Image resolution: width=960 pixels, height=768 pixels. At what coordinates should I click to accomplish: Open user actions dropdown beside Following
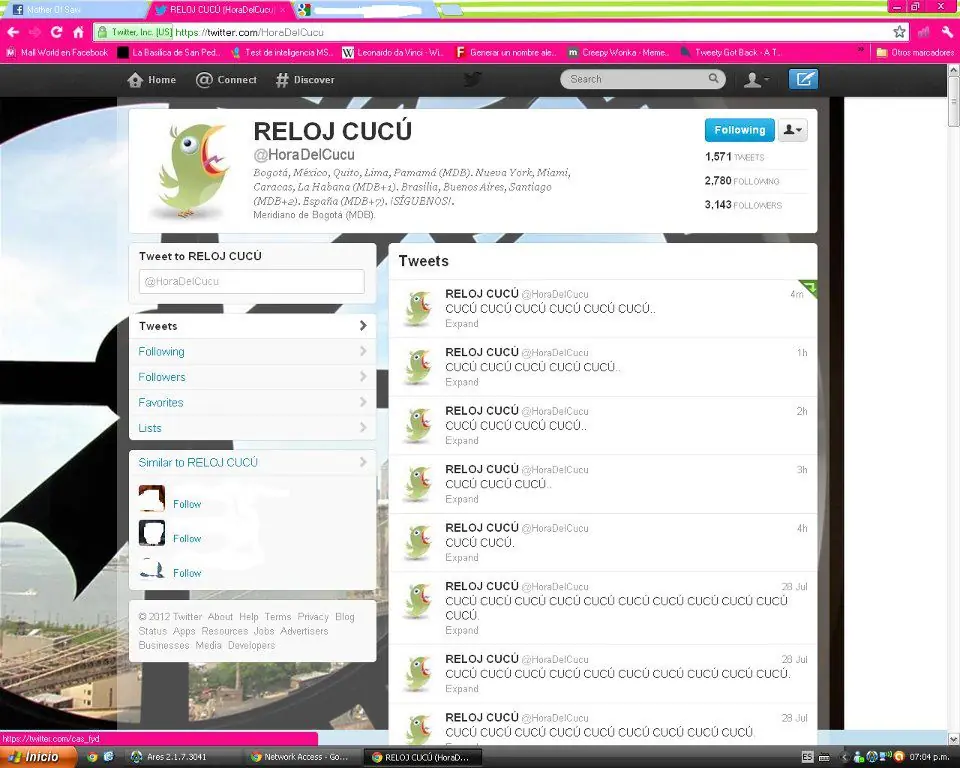[793, 130]
